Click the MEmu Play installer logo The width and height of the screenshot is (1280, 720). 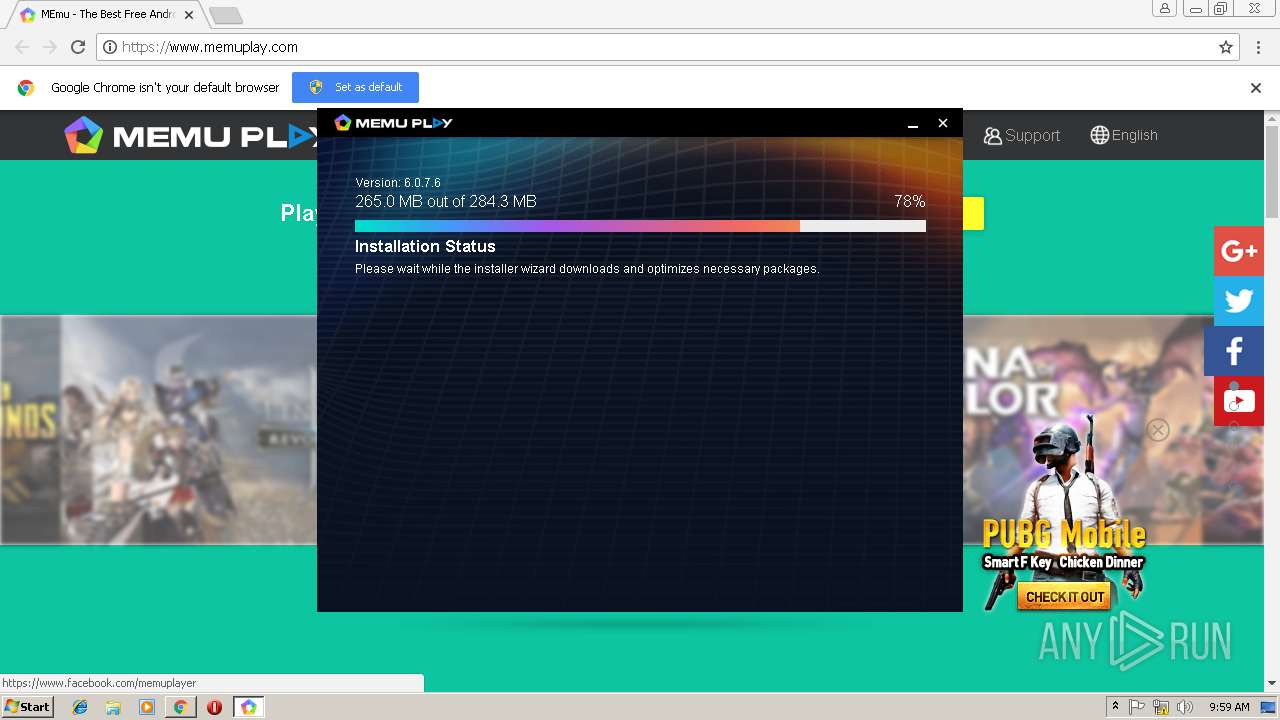tap(393, 122)
